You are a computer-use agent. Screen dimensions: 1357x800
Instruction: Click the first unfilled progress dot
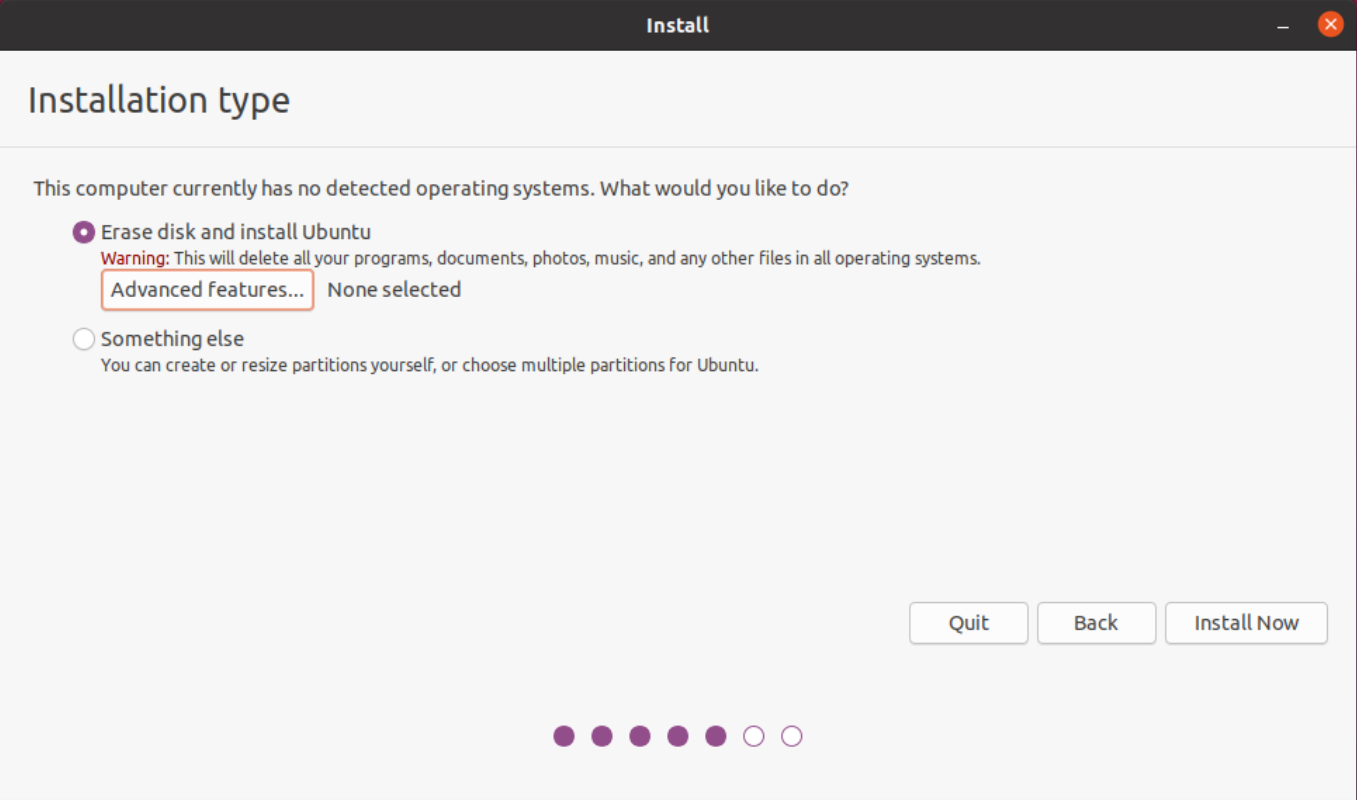pyautogui.click(x=754, y=735)
